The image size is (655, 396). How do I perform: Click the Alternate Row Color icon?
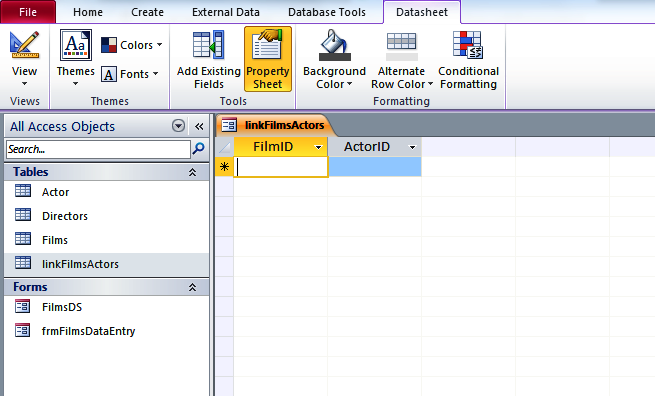pos(401,46)
